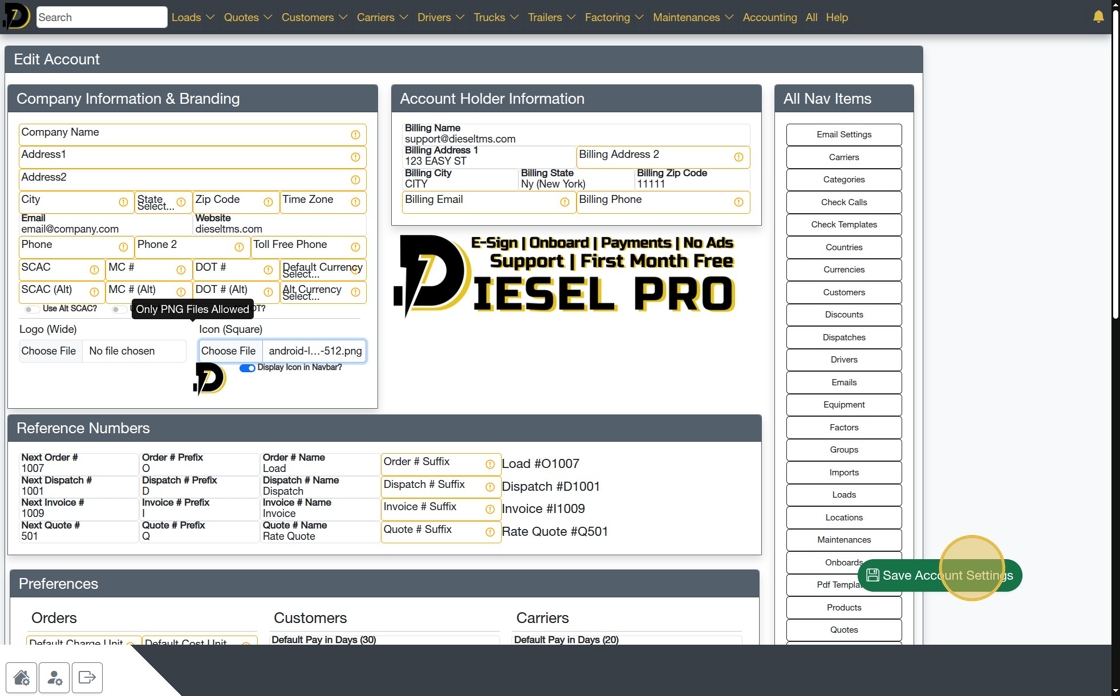Viewport: 1120px width, 696px height.
Task: Open Currencies in All Nav Items
Action: pyautogui.click(x=844, y=269)
